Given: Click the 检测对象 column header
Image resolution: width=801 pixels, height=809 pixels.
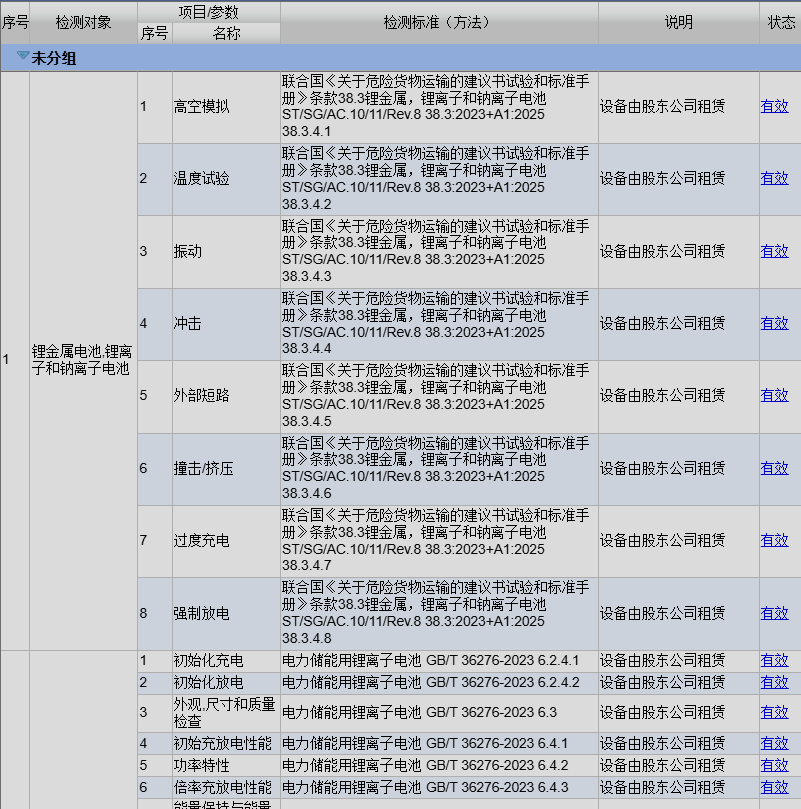Looking at the screenshot, I should (83, 22).
